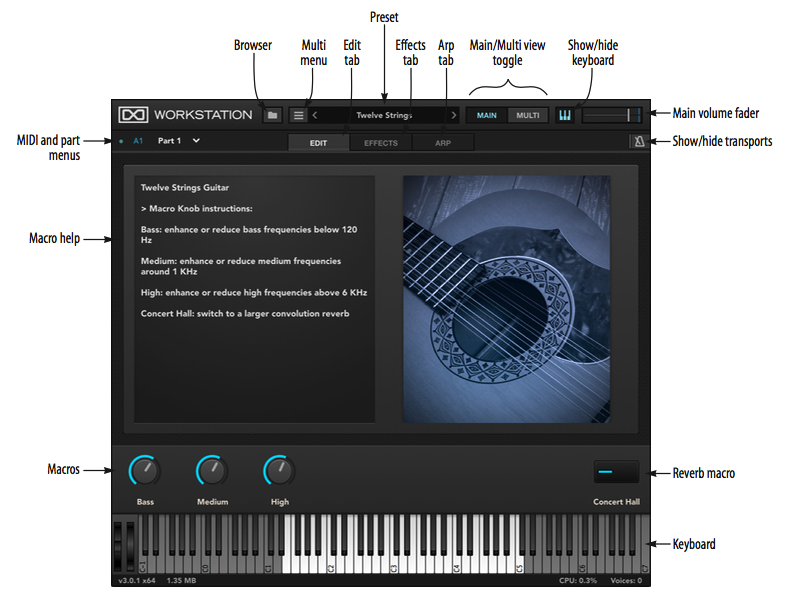Play the C3 key on keyboard
Viewport: 794px width, 601px height.
[394, 566]
